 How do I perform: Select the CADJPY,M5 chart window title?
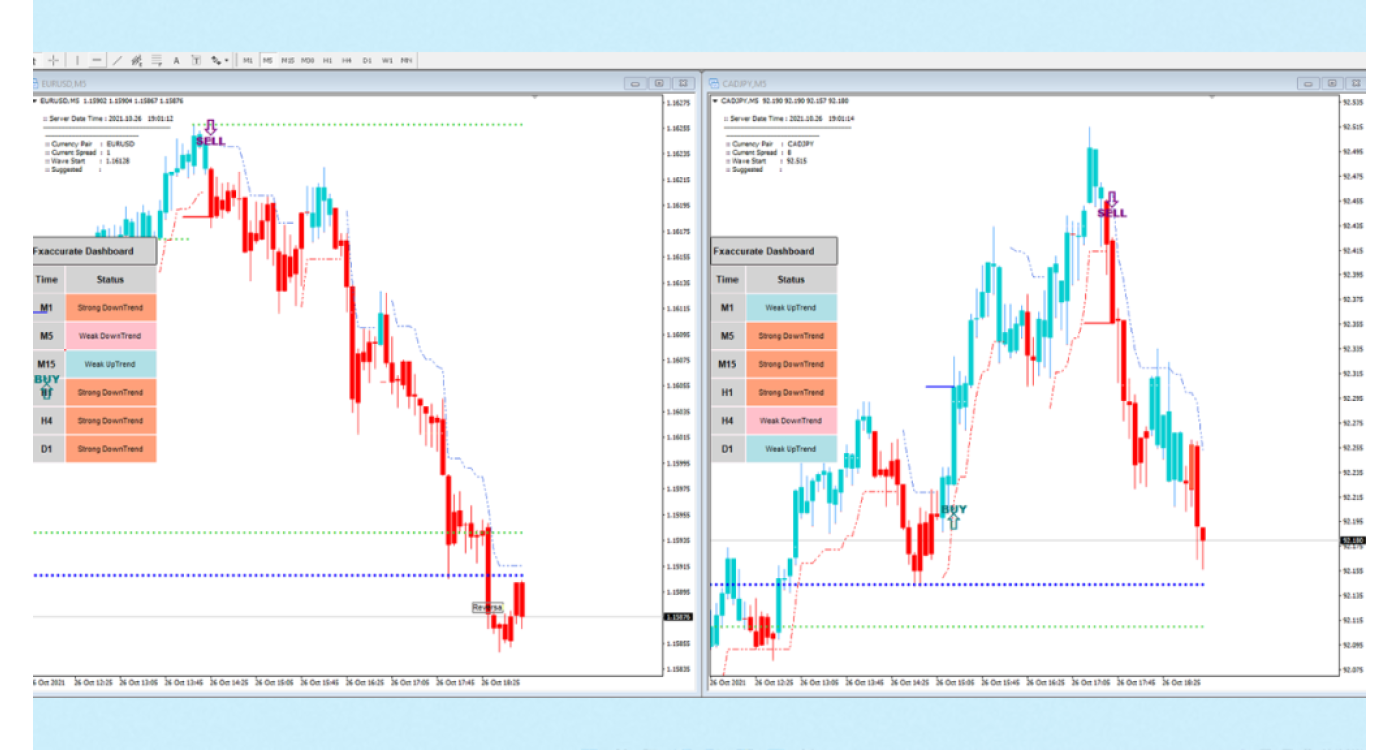(x=745, y=84)
